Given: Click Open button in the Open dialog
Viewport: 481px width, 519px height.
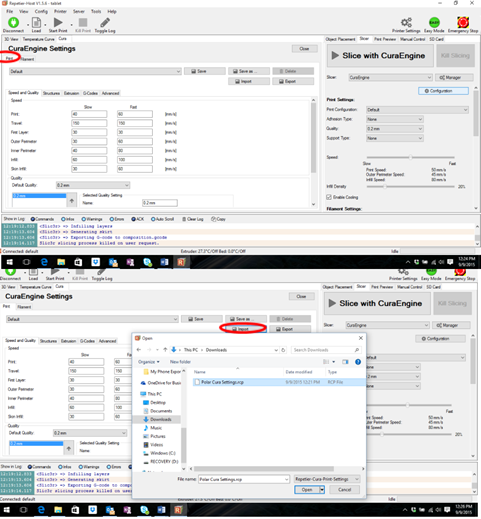Looking at the screenshot, I should tap(307, 490).
